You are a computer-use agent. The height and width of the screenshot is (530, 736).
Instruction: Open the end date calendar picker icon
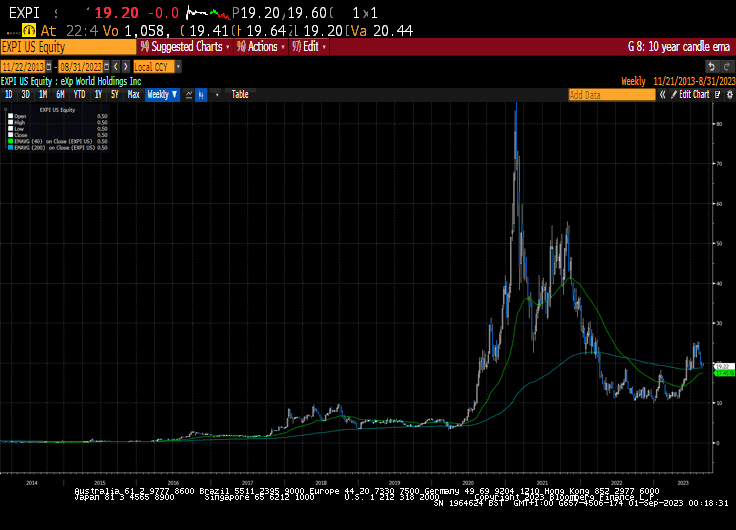point(107,67)
